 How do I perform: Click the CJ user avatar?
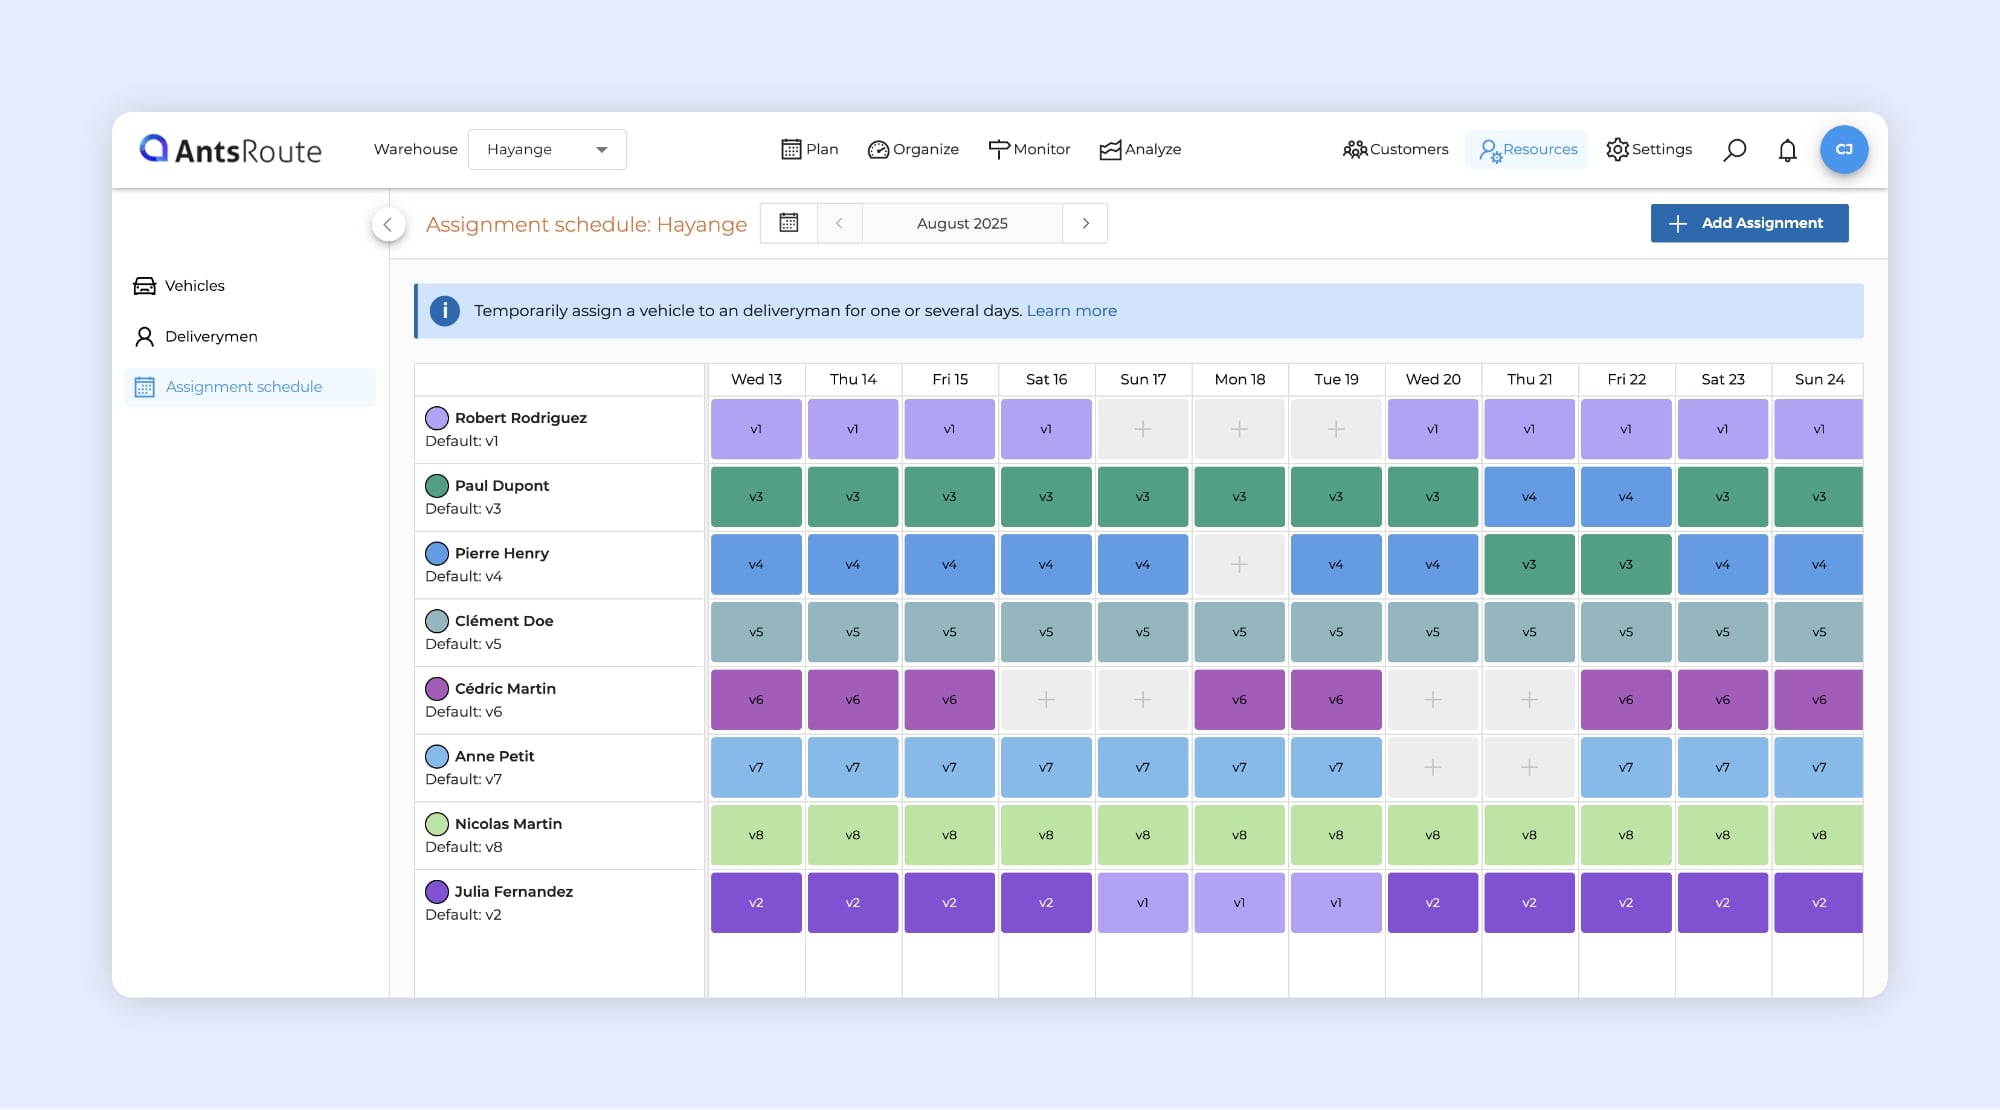1844,150
